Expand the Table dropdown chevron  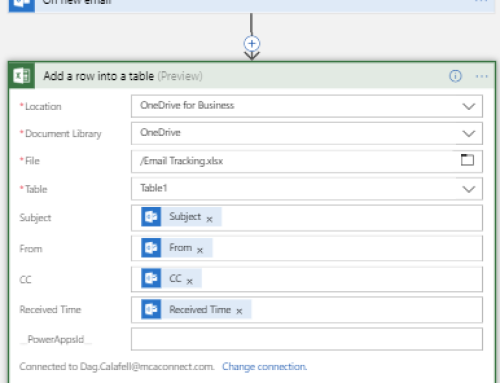click(469, 189)
